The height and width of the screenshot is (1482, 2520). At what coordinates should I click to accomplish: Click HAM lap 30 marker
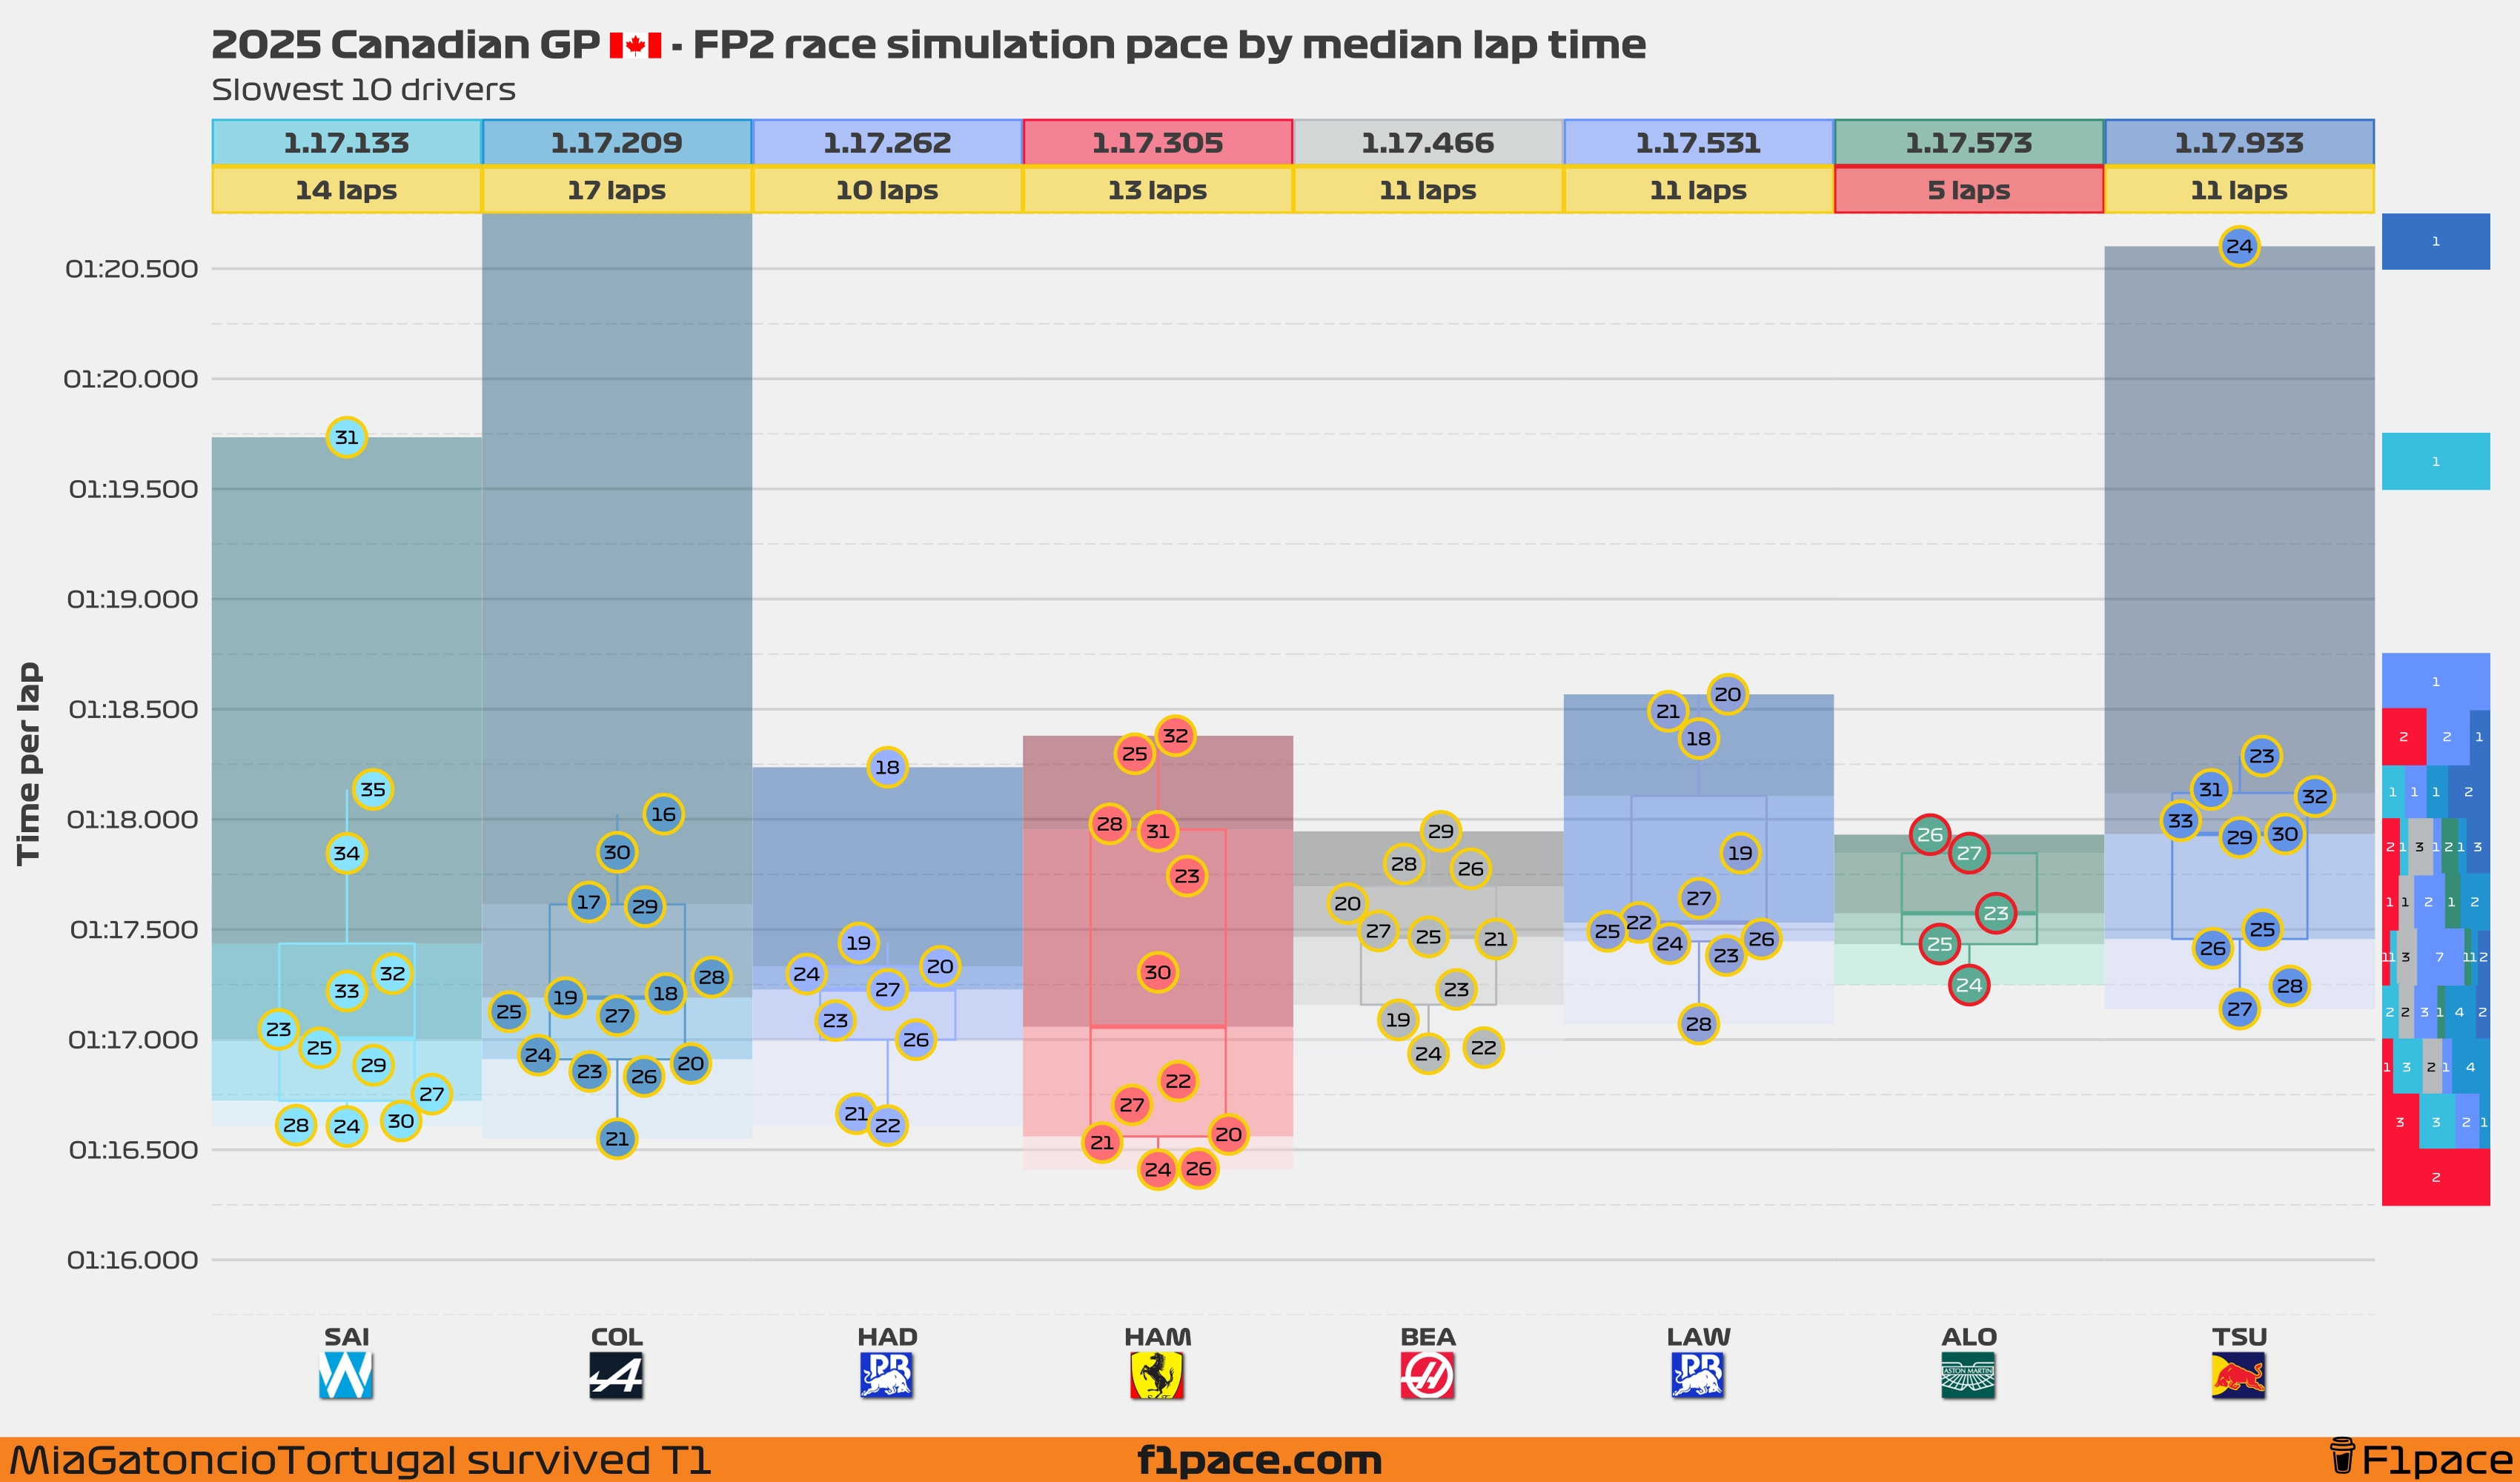pos(1157,972)
